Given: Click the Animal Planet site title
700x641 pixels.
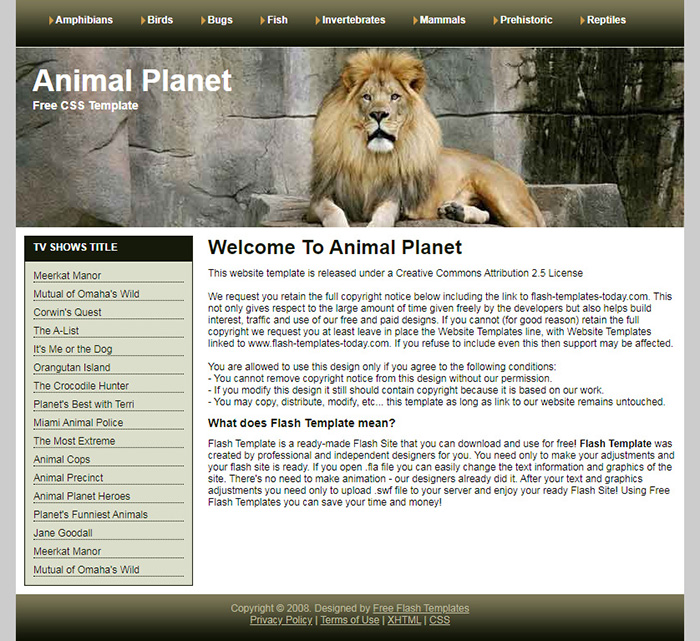Looking at the screenshot, I should point(132,81).
